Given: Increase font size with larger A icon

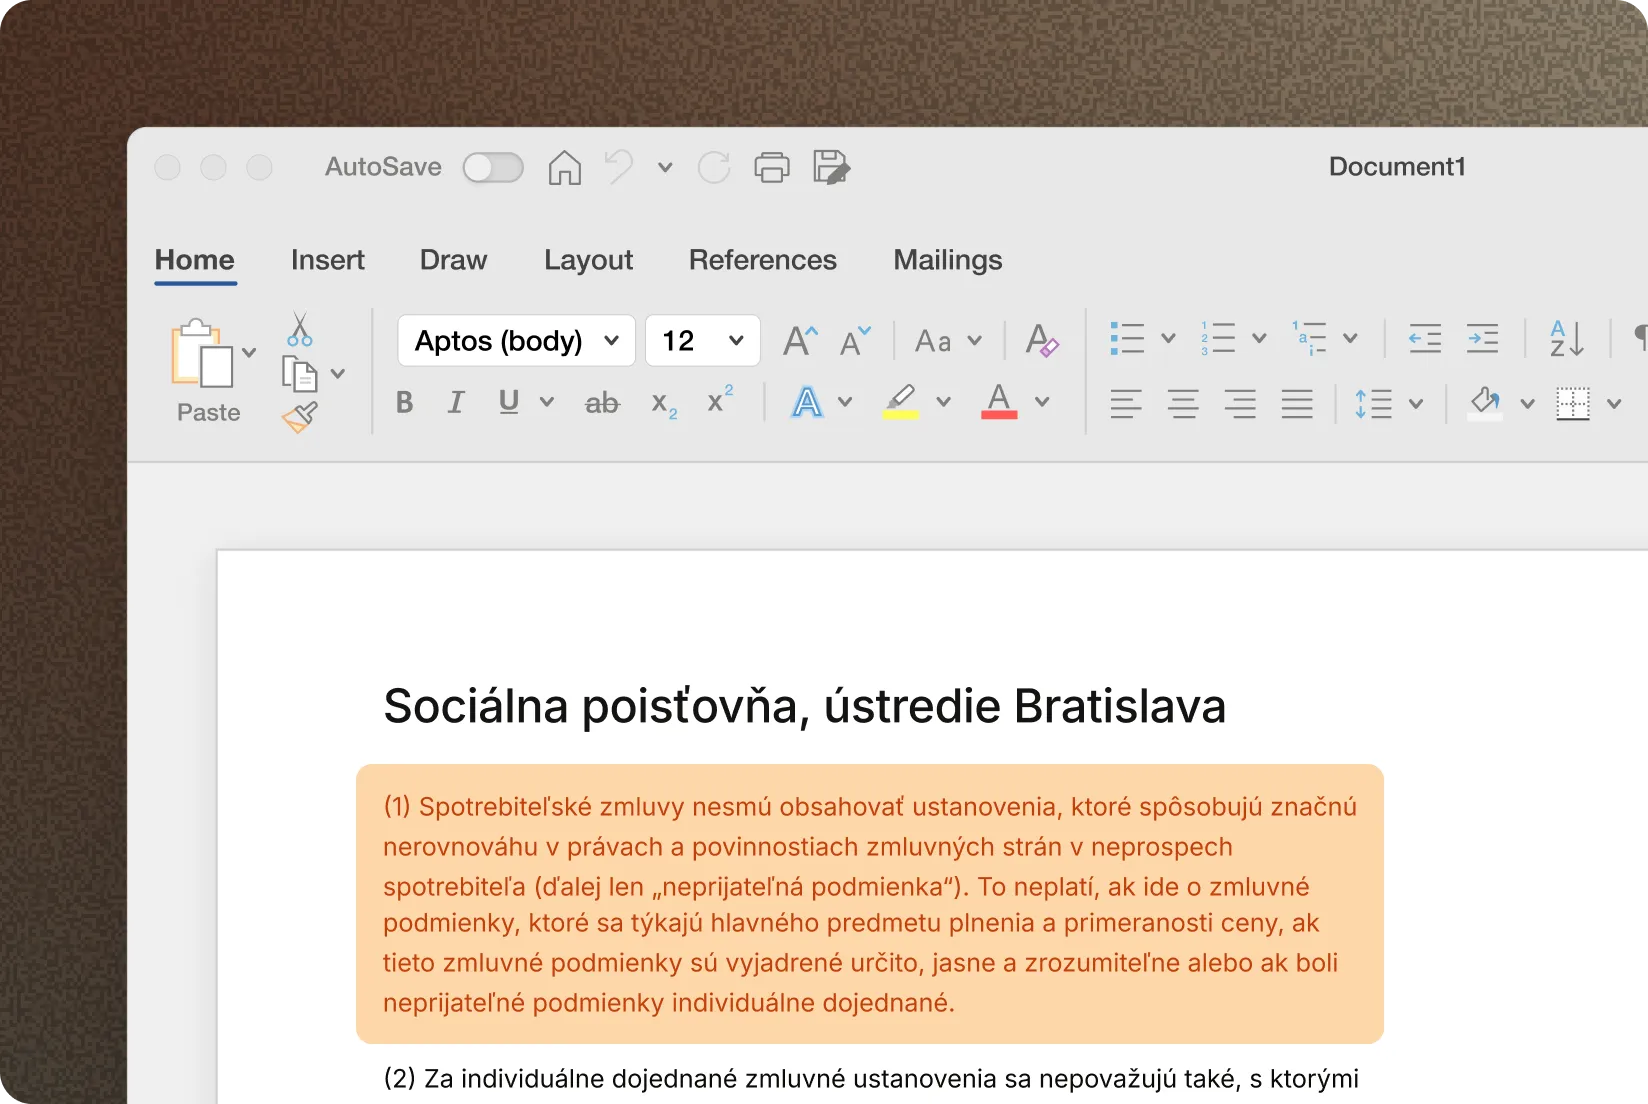Looking at the screenshot, I should [801, 341].
